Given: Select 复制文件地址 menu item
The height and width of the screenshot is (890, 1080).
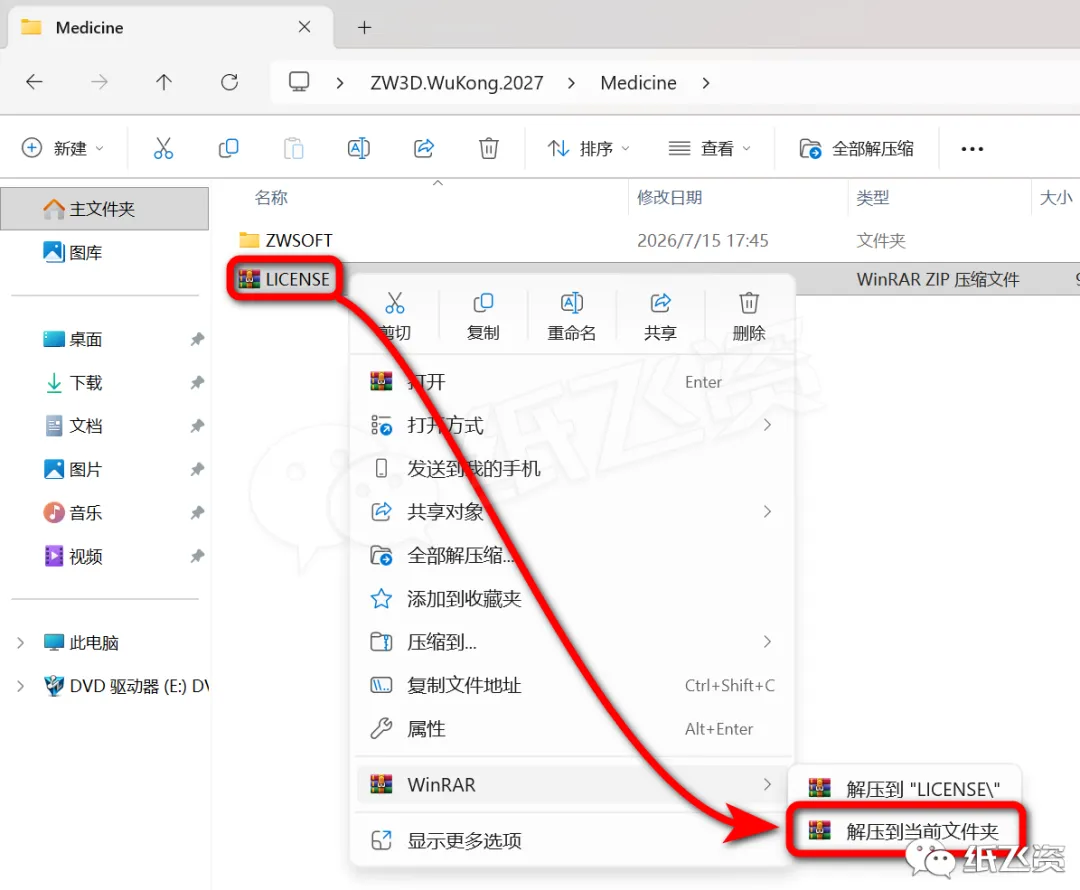Looking at the screenshot, I should [x=572, y=685].
